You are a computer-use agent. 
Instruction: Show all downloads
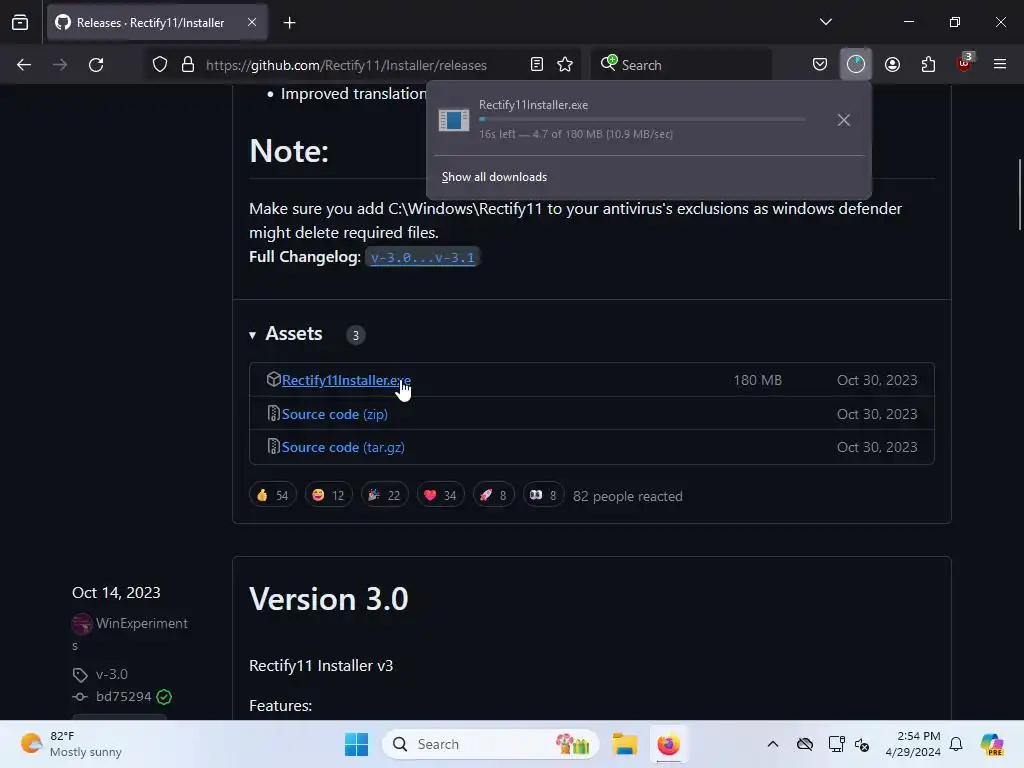[494, 177]
